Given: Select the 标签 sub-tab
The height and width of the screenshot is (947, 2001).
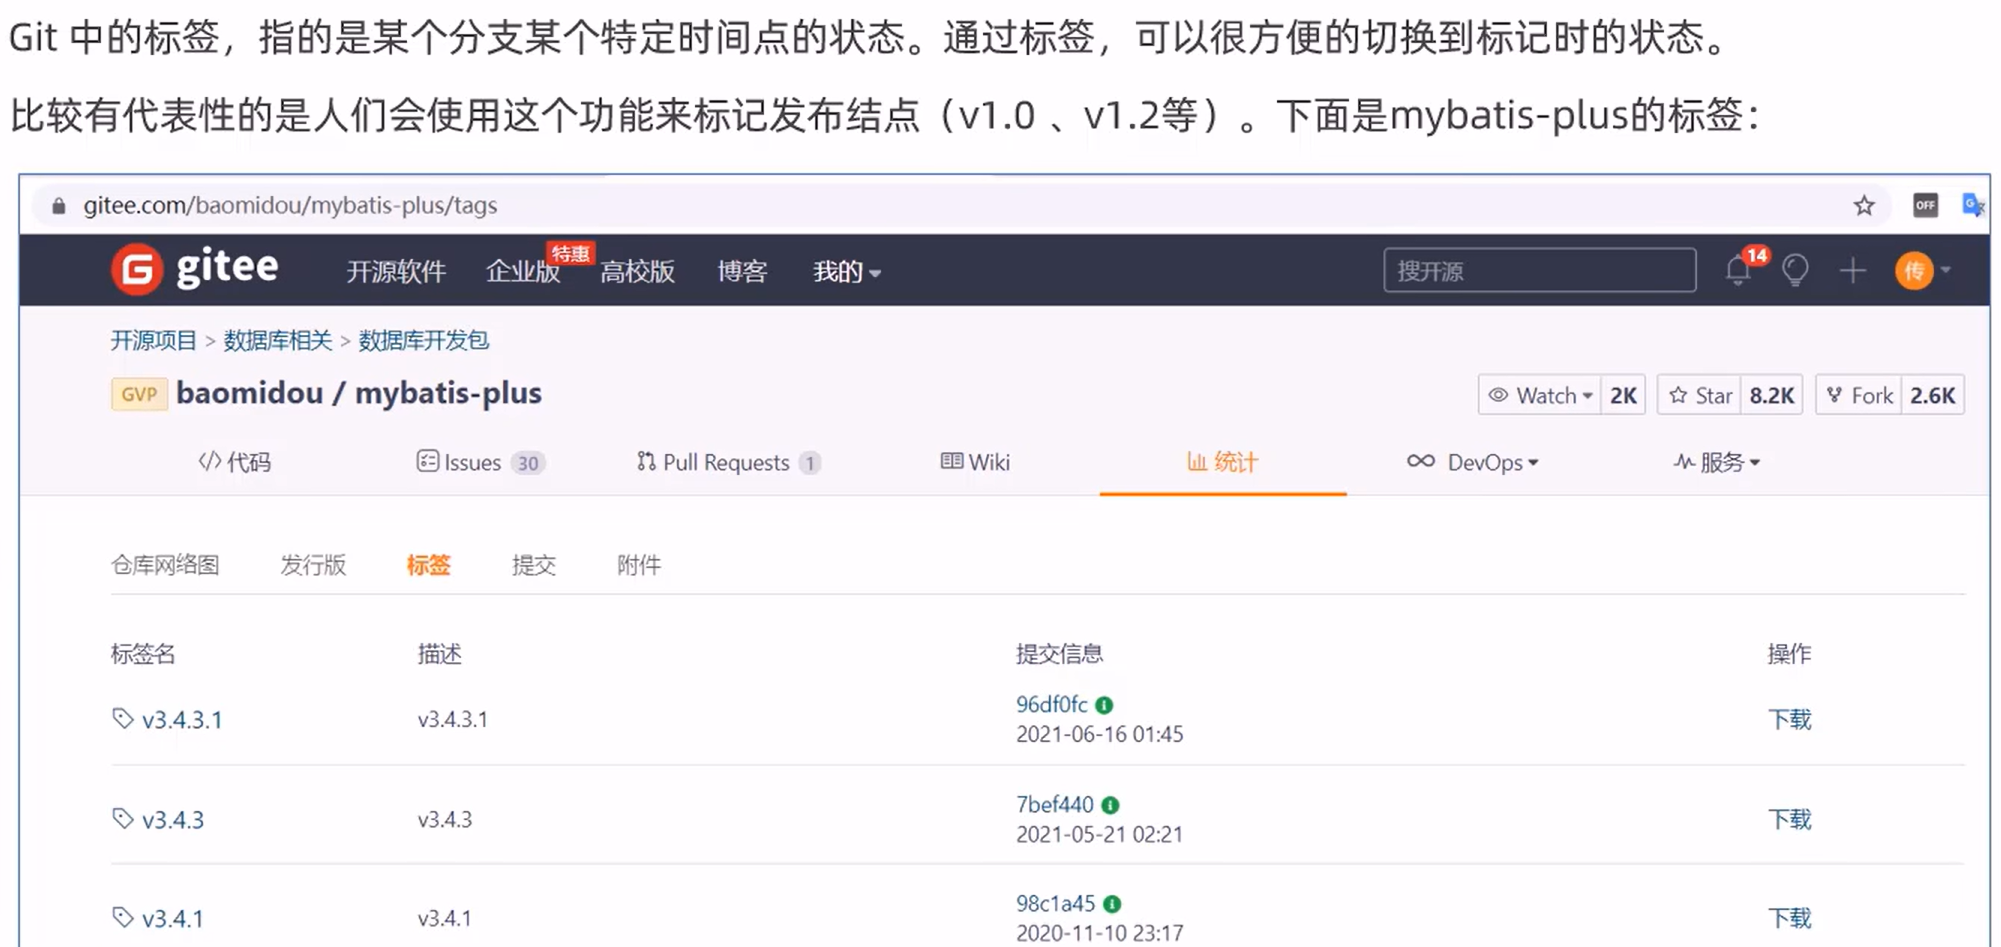Looking at the screenshot, I should point(428,565).
